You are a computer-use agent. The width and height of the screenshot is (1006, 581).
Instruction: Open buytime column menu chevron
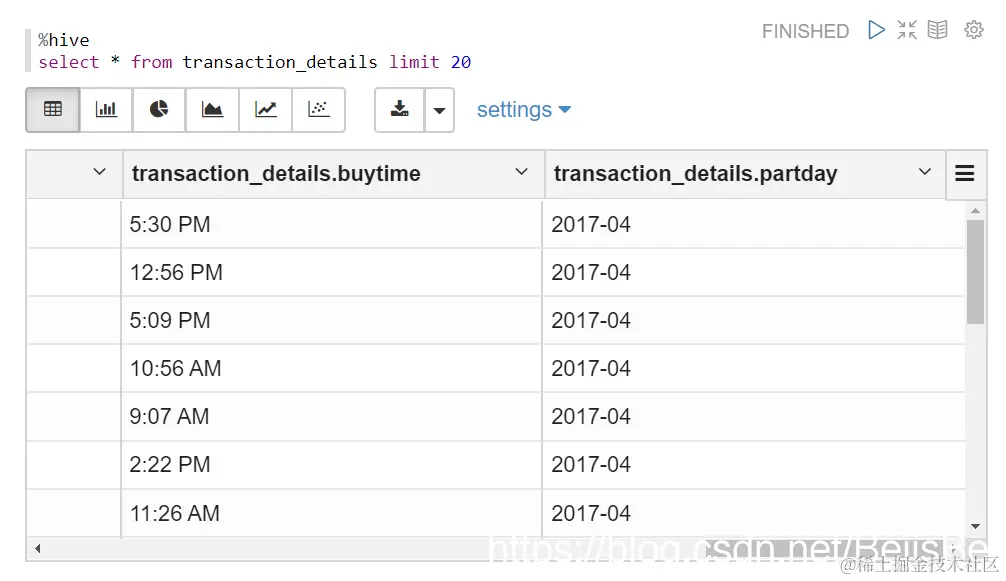[x=522, y=172]
